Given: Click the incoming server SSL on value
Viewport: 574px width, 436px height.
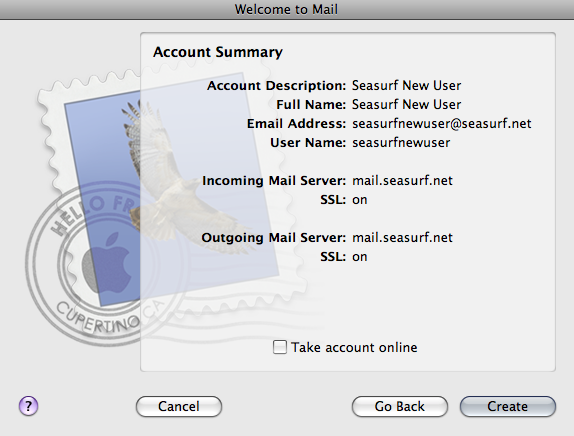Looking at the screenshot, I should [359, 200].
